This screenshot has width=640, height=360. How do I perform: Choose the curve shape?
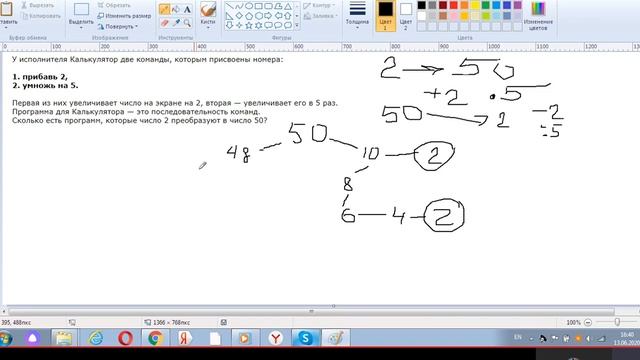(x=239, y=6)
